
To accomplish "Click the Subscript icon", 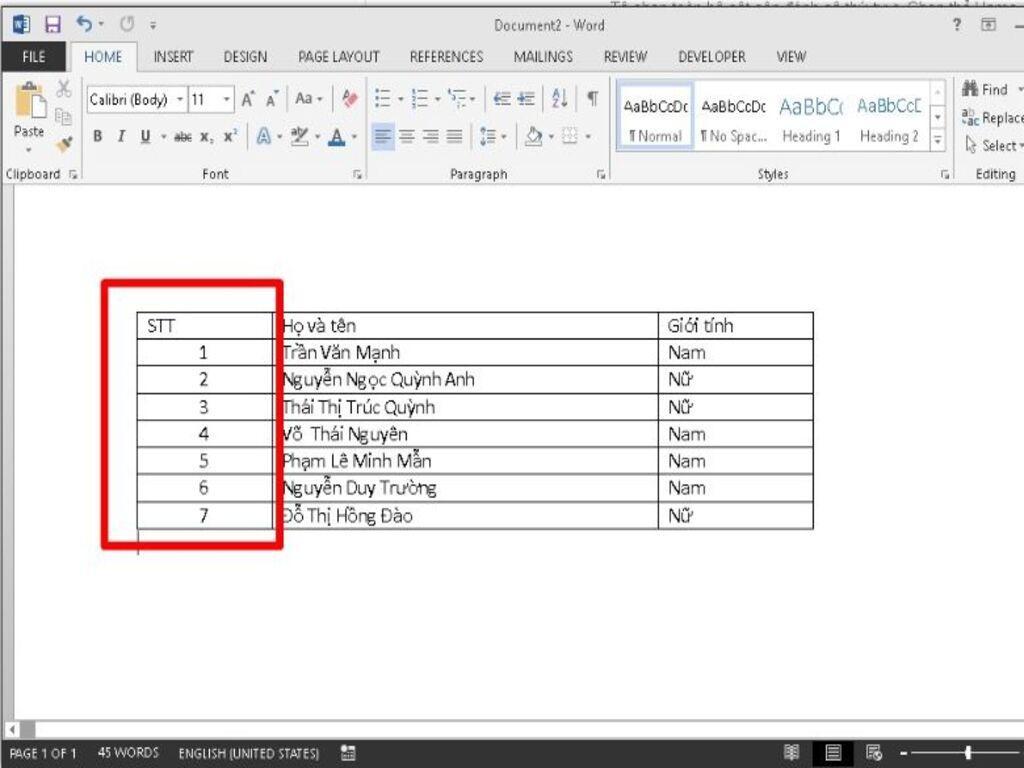I will click(206, 137).
